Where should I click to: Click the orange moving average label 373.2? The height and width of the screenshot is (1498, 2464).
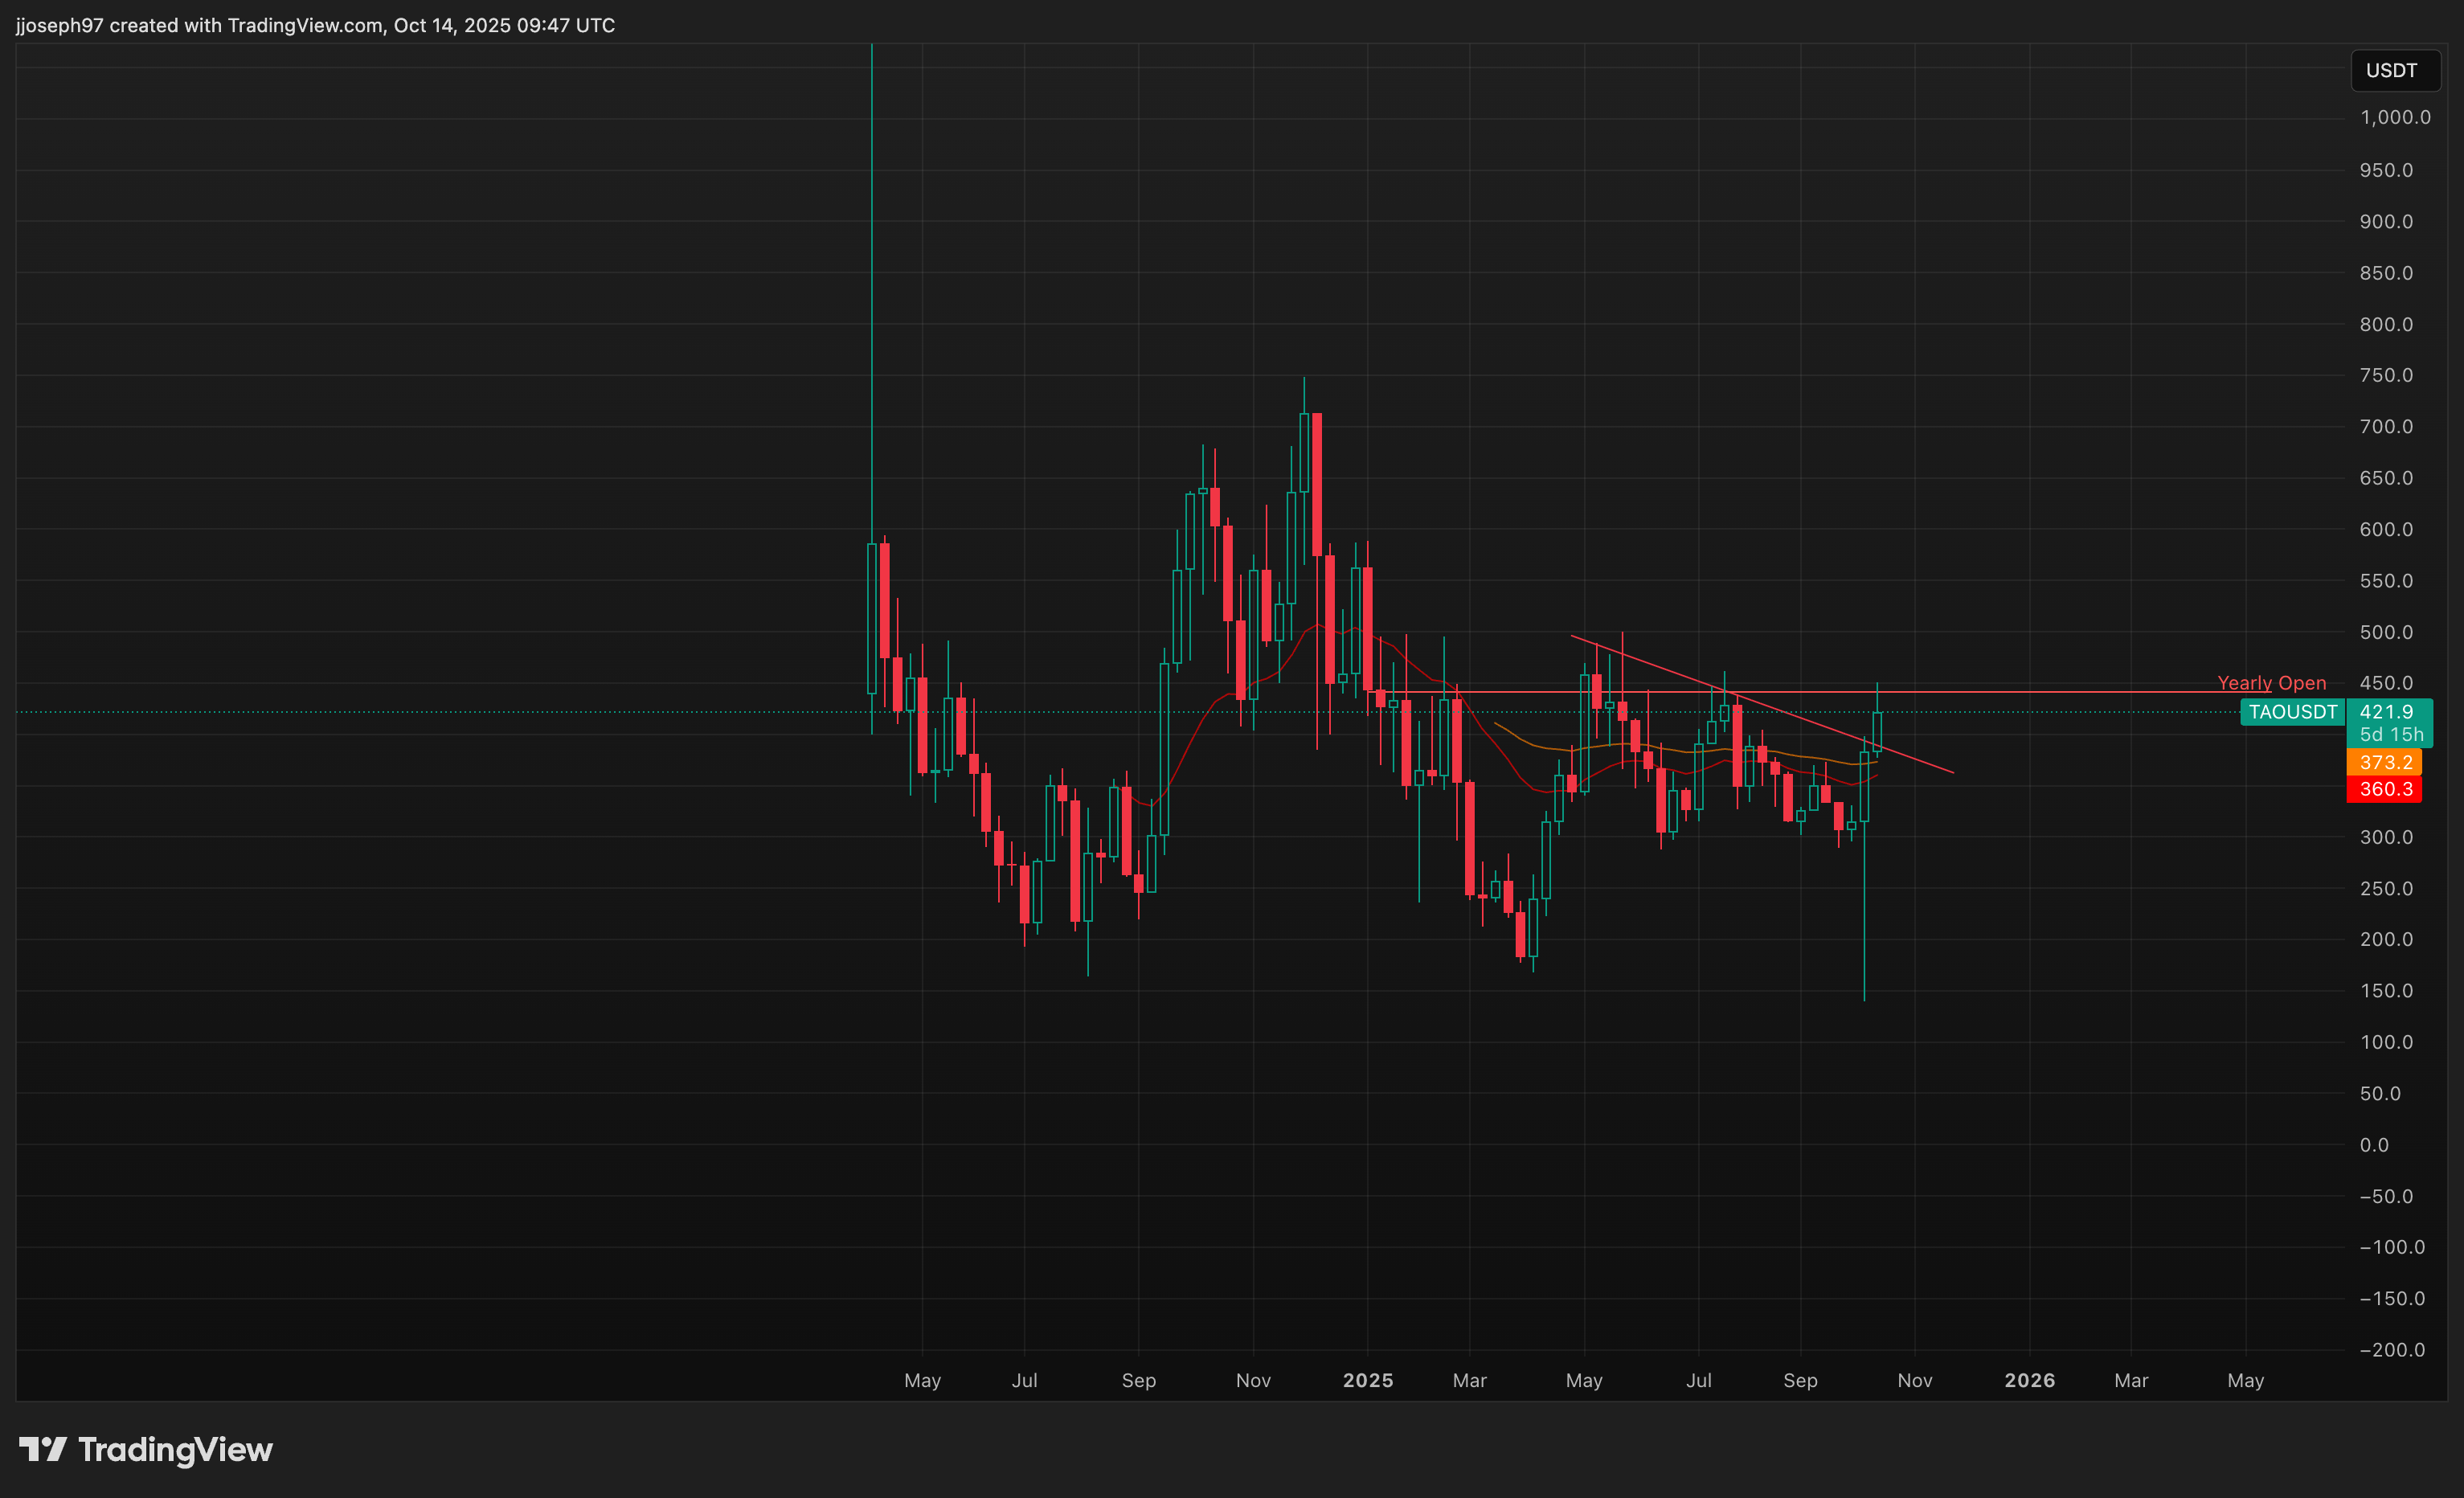click(2385, 762)
